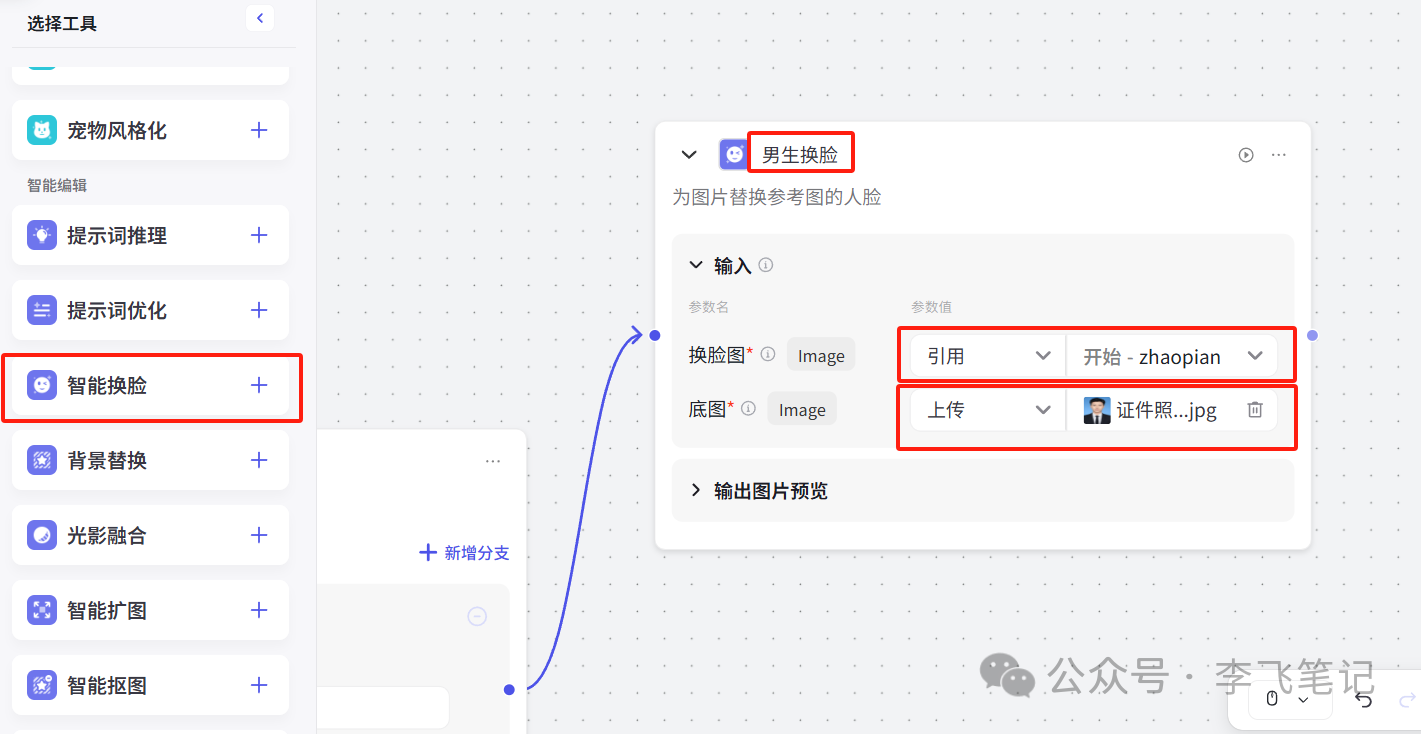Viewport: 1421px width, 734px height.
Task: Open the 引用 dropdown for 换脸图
Action: (983, 355)
